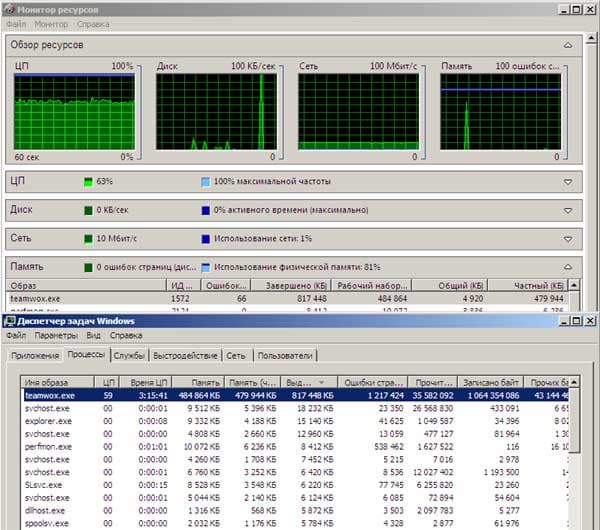Switch to Службы tab
Screen dimensions: 600x530
129,356
